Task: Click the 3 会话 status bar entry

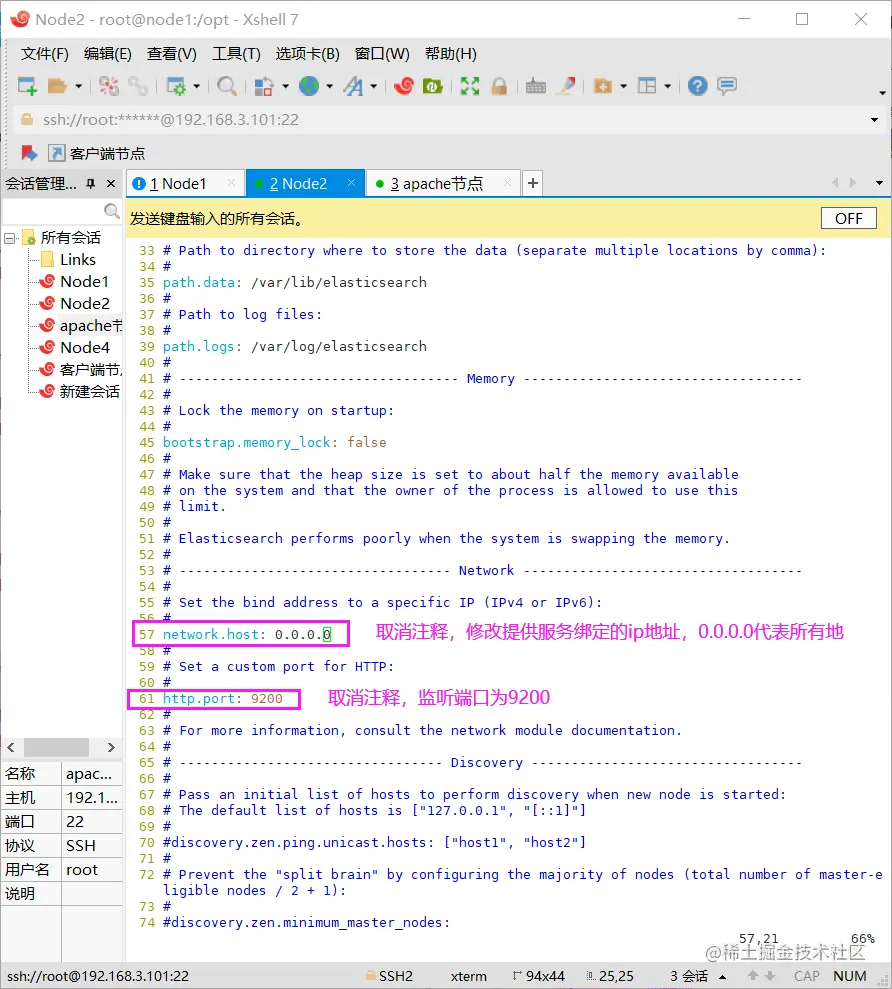Action: [688, 976]
